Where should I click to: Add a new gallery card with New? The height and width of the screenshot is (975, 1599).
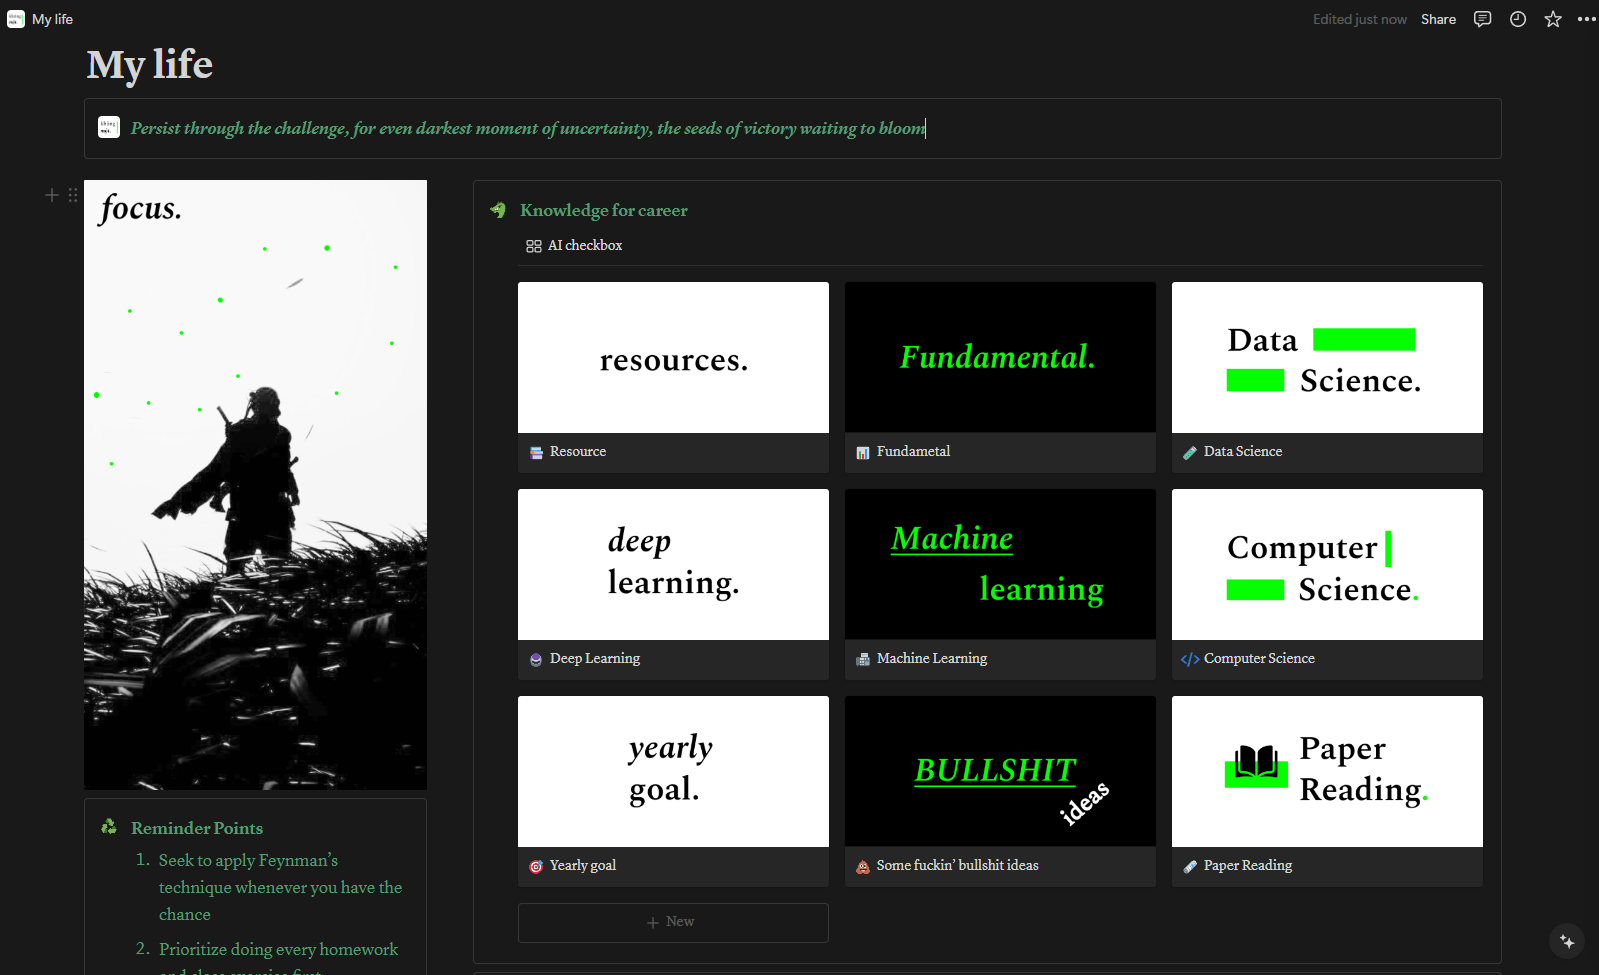coord(672,922)
